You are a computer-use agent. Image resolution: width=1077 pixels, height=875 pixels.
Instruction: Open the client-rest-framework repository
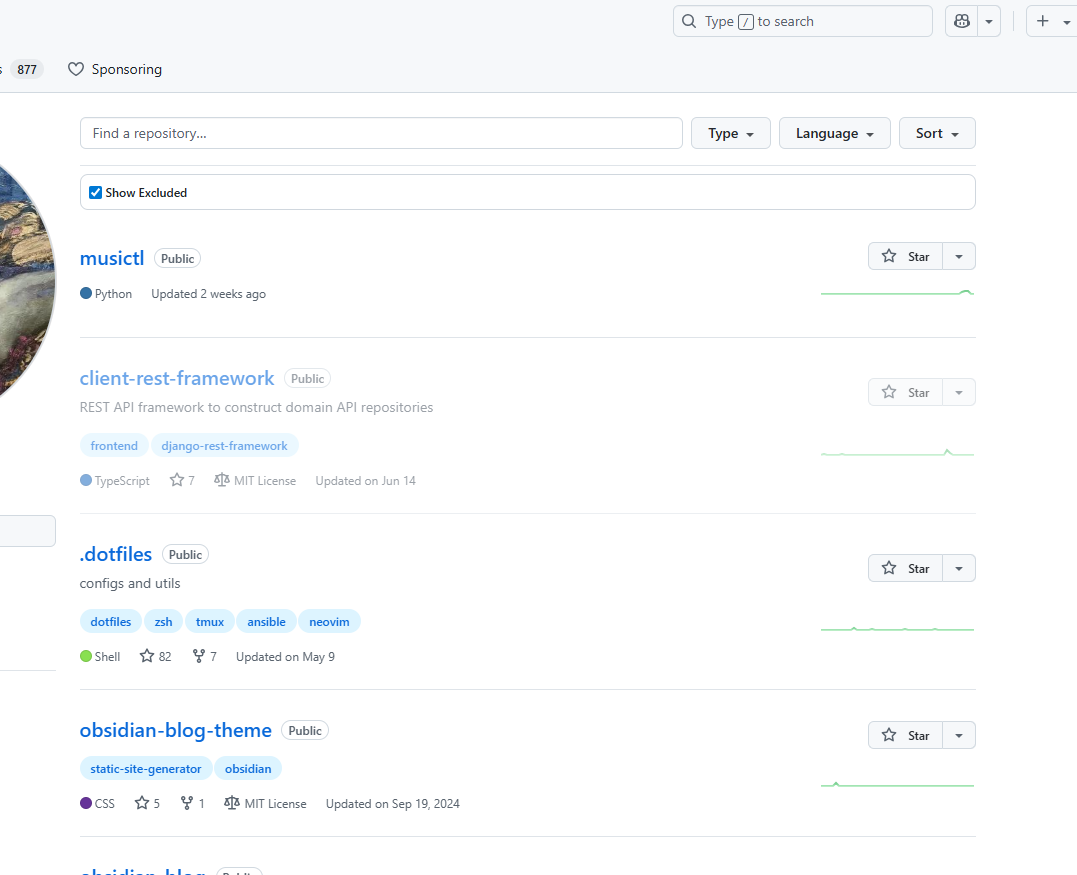(x=177, y=378)
